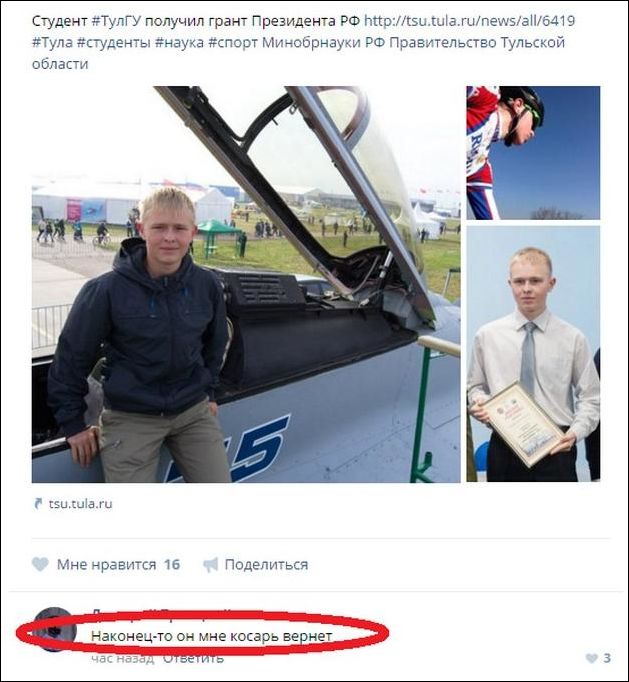
Task: Open the cyclist in helmet photo
Action: coord(533,153)
